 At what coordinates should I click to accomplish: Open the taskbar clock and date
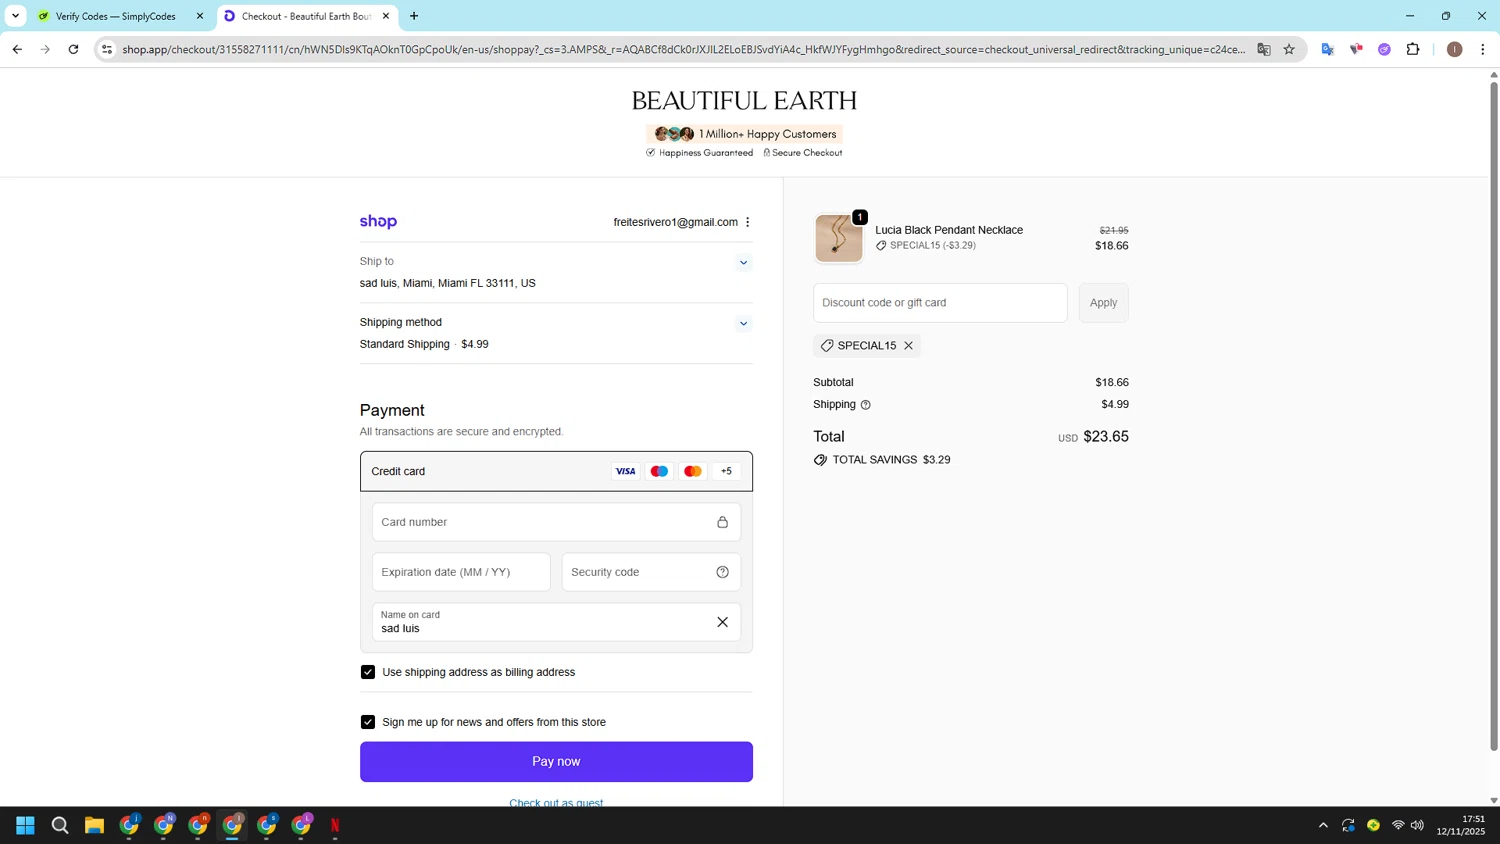click(1461, 825)
